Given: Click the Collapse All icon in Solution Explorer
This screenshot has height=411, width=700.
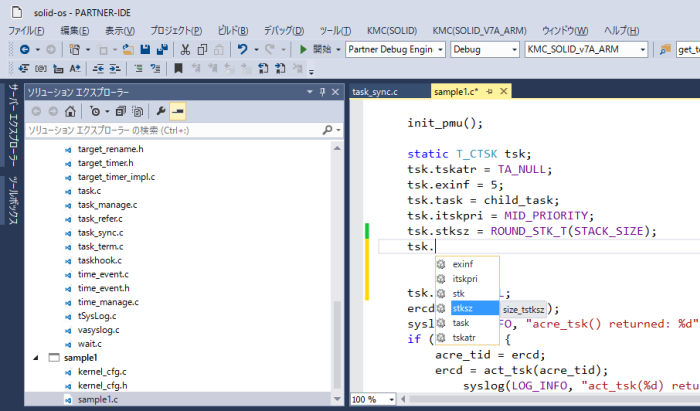Looking at the screenshot, I should [x=120, y=111].
